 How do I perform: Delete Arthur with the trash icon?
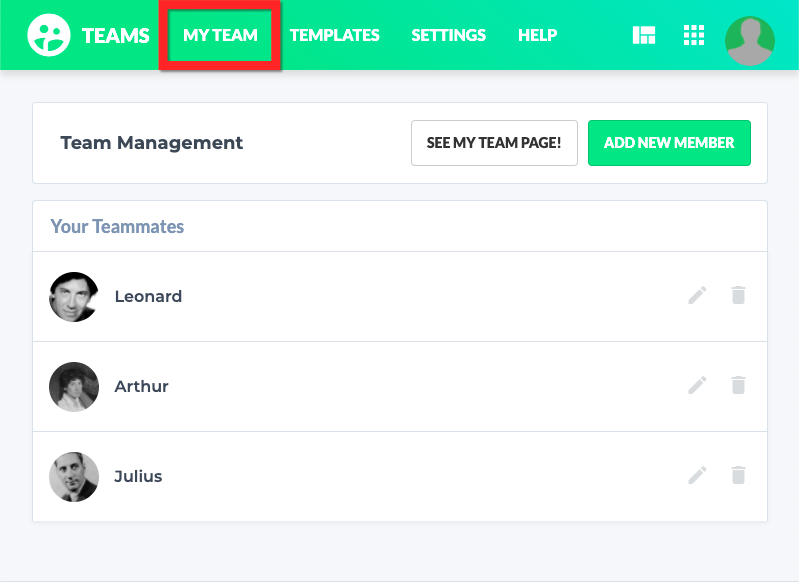click(x=738, y=385)
